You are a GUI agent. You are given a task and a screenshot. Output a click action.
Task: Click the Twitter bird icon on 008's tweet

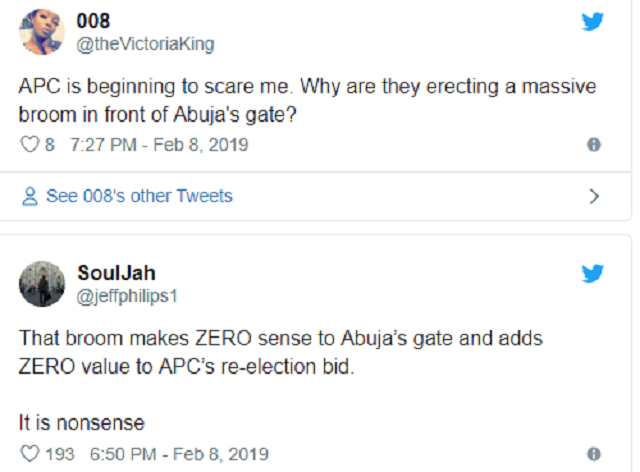[x=593, y=22]
